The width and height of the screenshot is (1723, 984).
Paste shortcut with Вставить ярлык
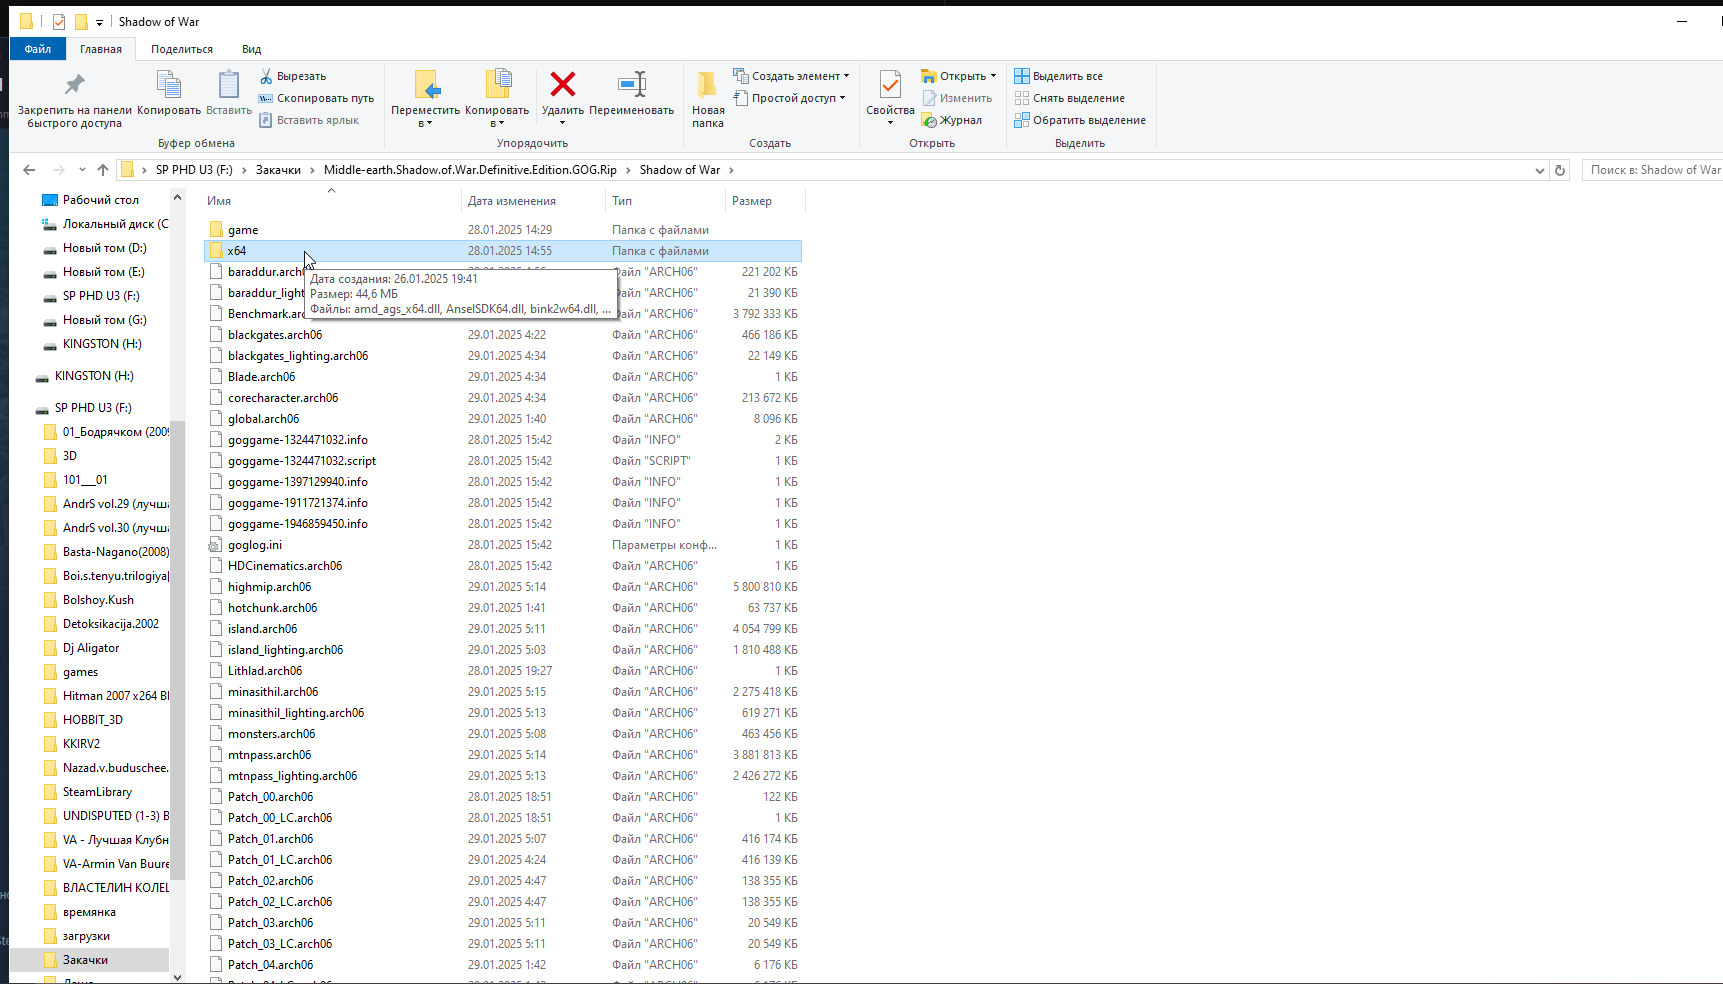pos(309,120)
